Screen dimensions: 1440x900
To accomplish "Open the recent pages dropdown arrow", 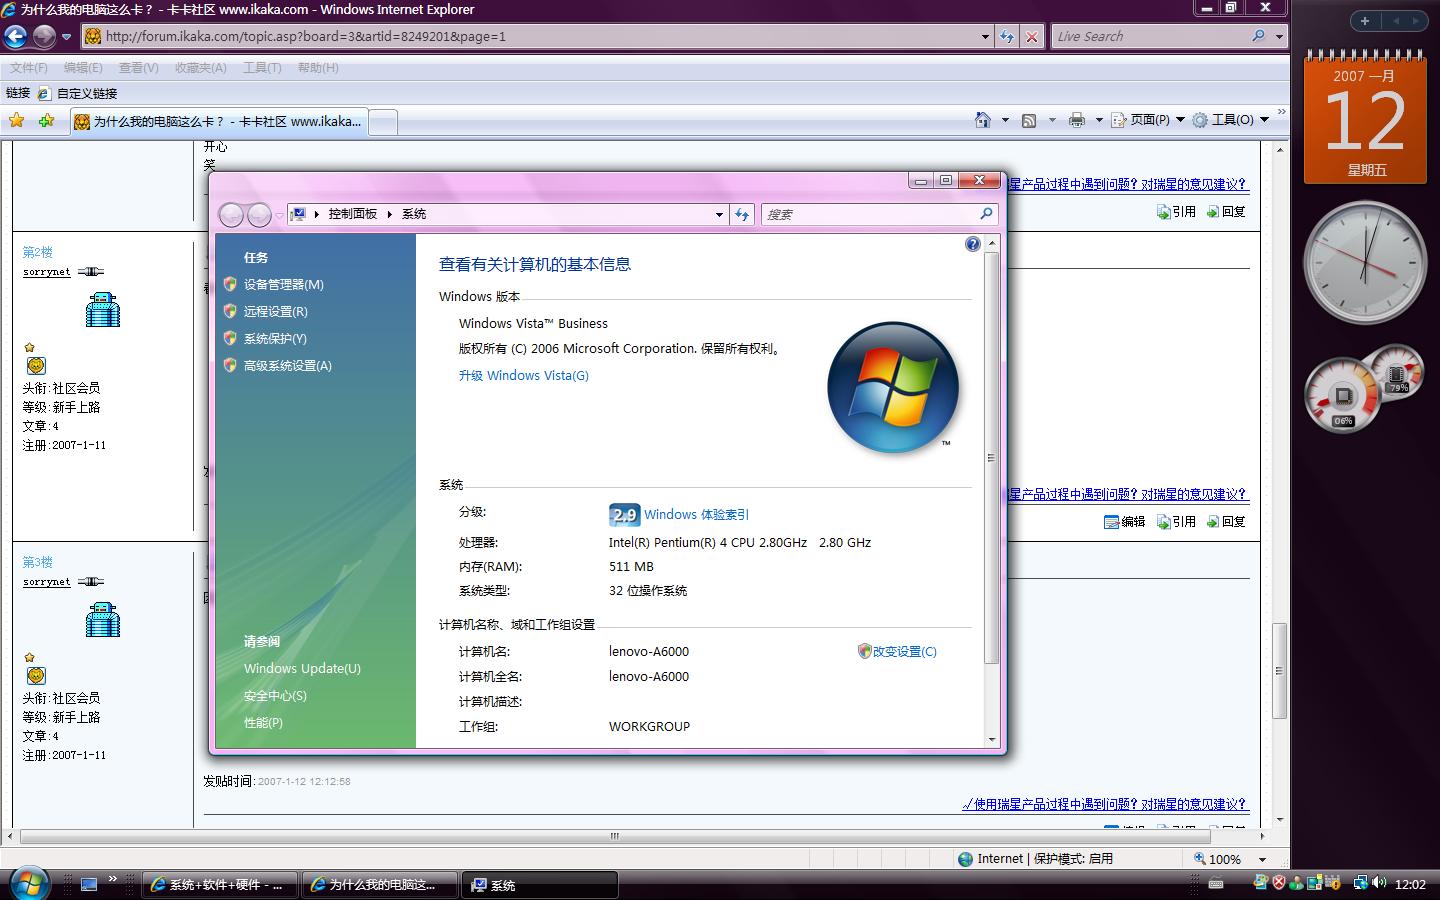I will click(x=67, y=37).
